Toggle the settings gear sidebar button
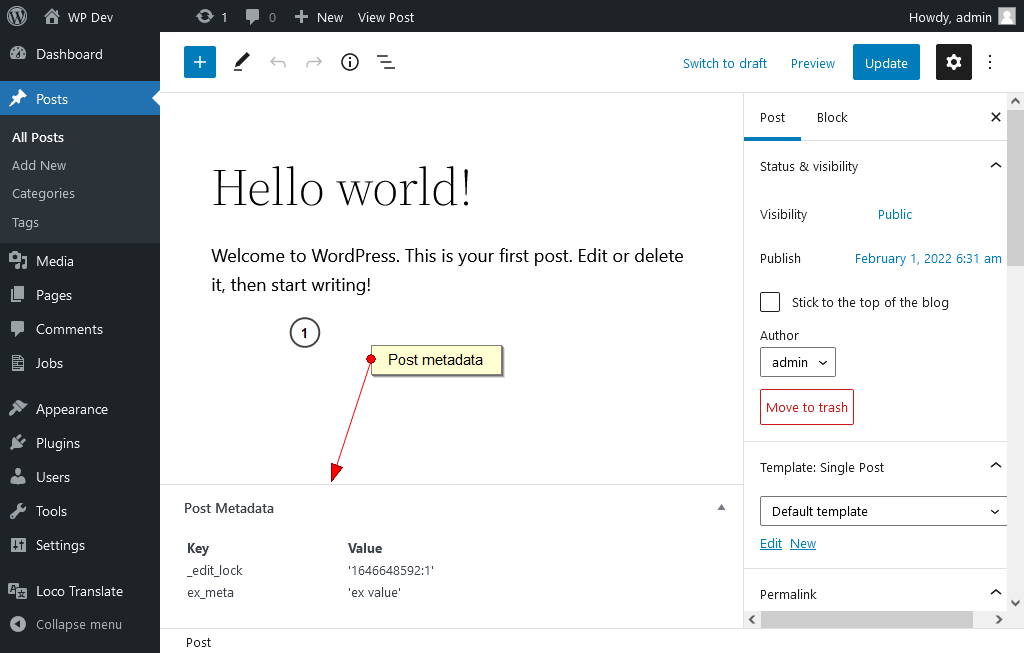 [x=953, y=62]
